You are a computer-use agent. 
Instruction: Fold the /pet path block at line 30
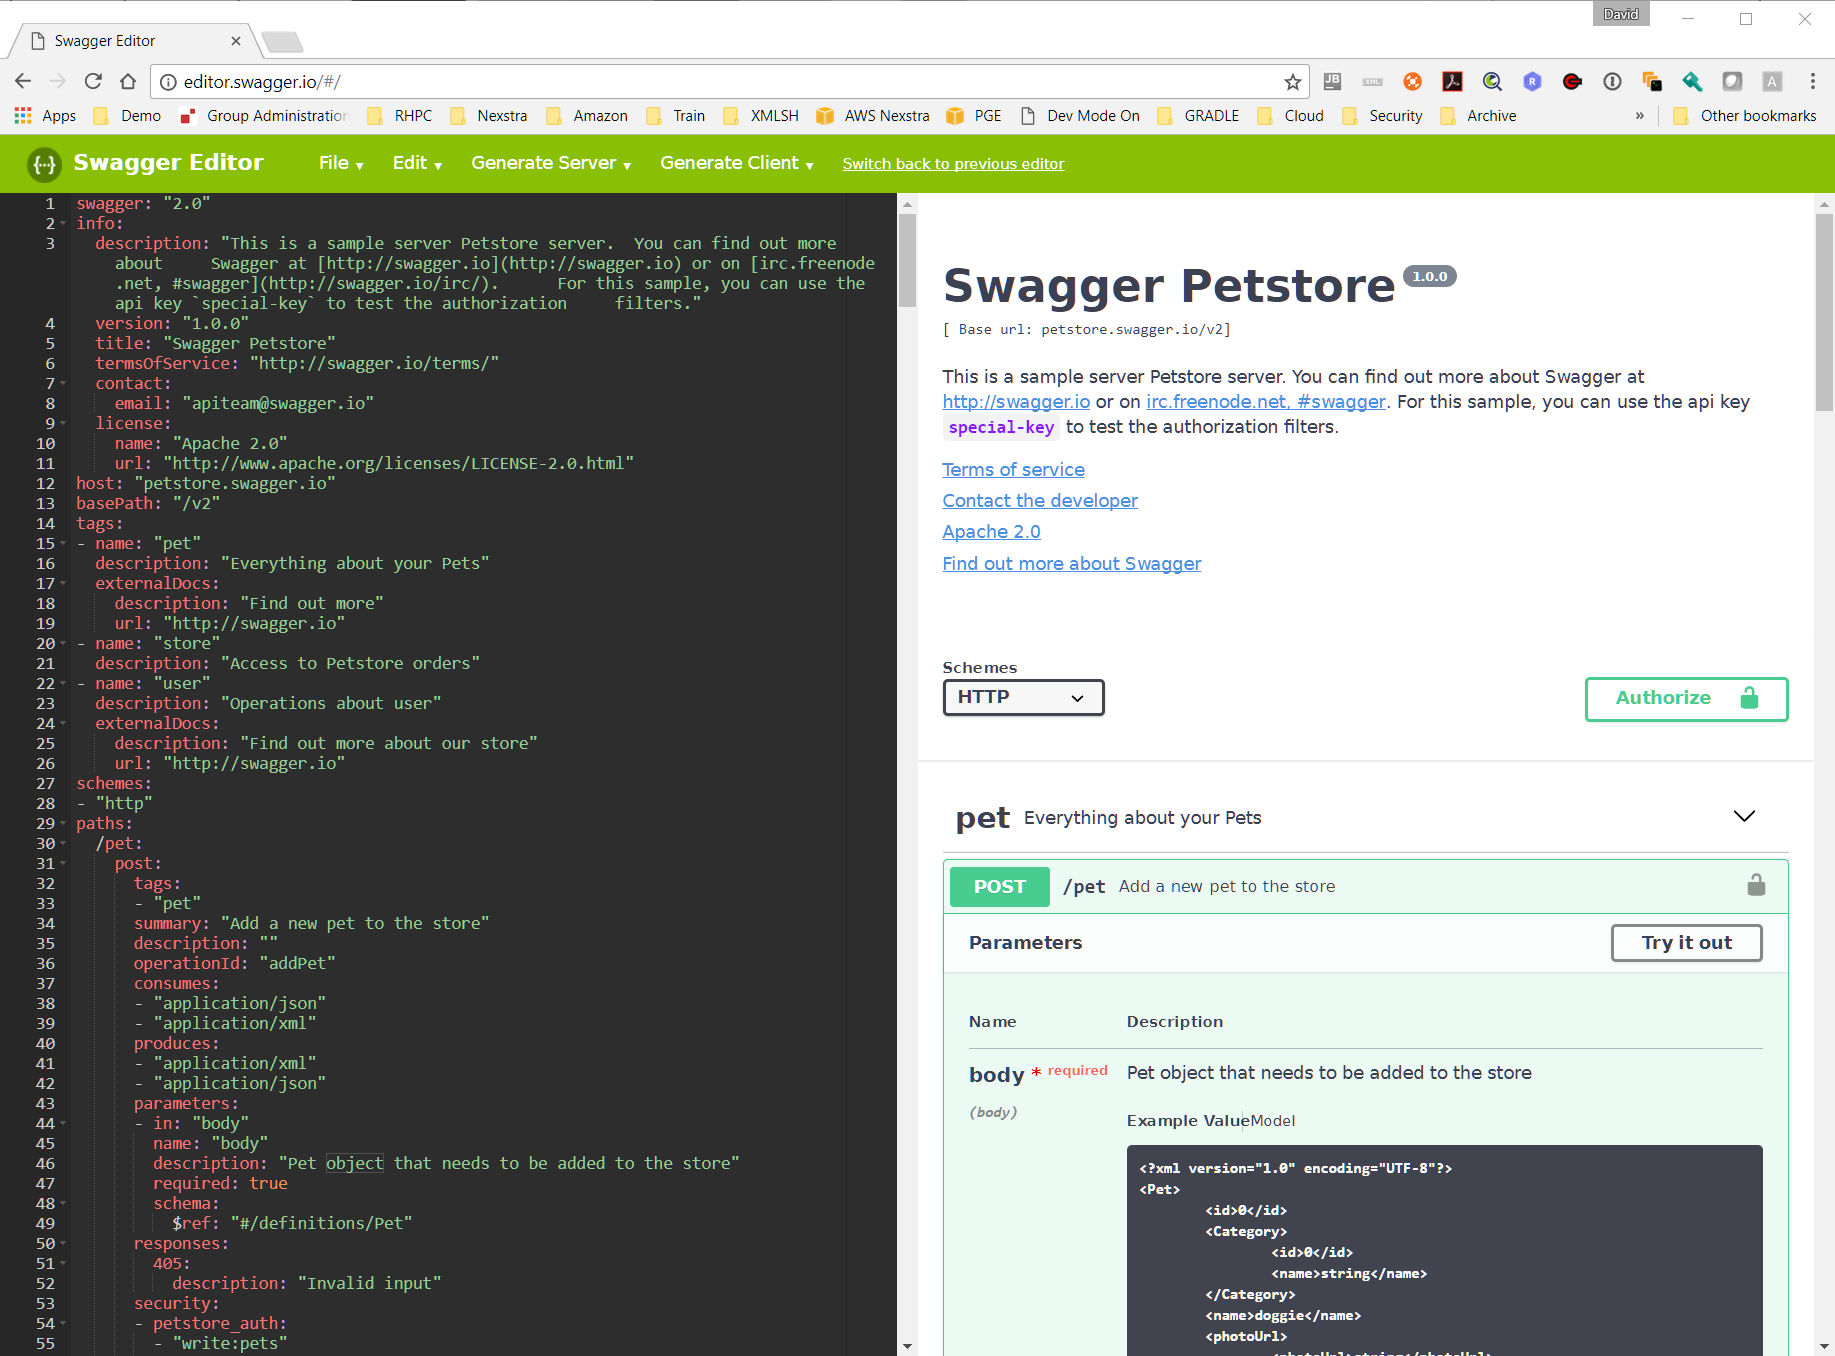(x=63, y=843)
